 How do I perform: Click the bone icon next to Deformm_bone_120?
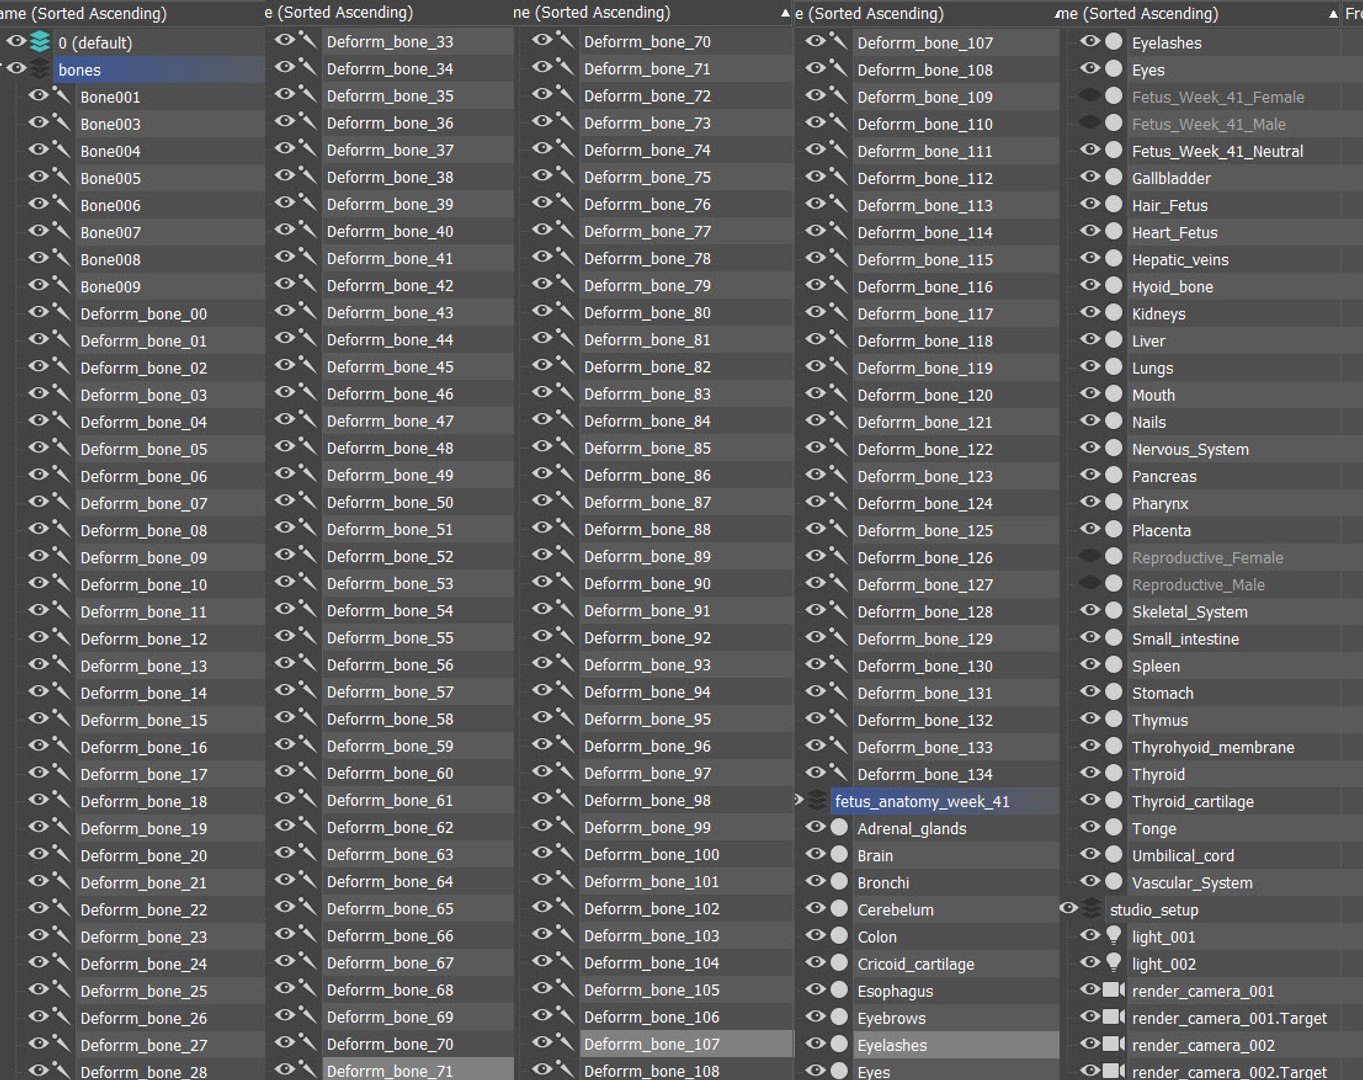click(x=838, y=393)
